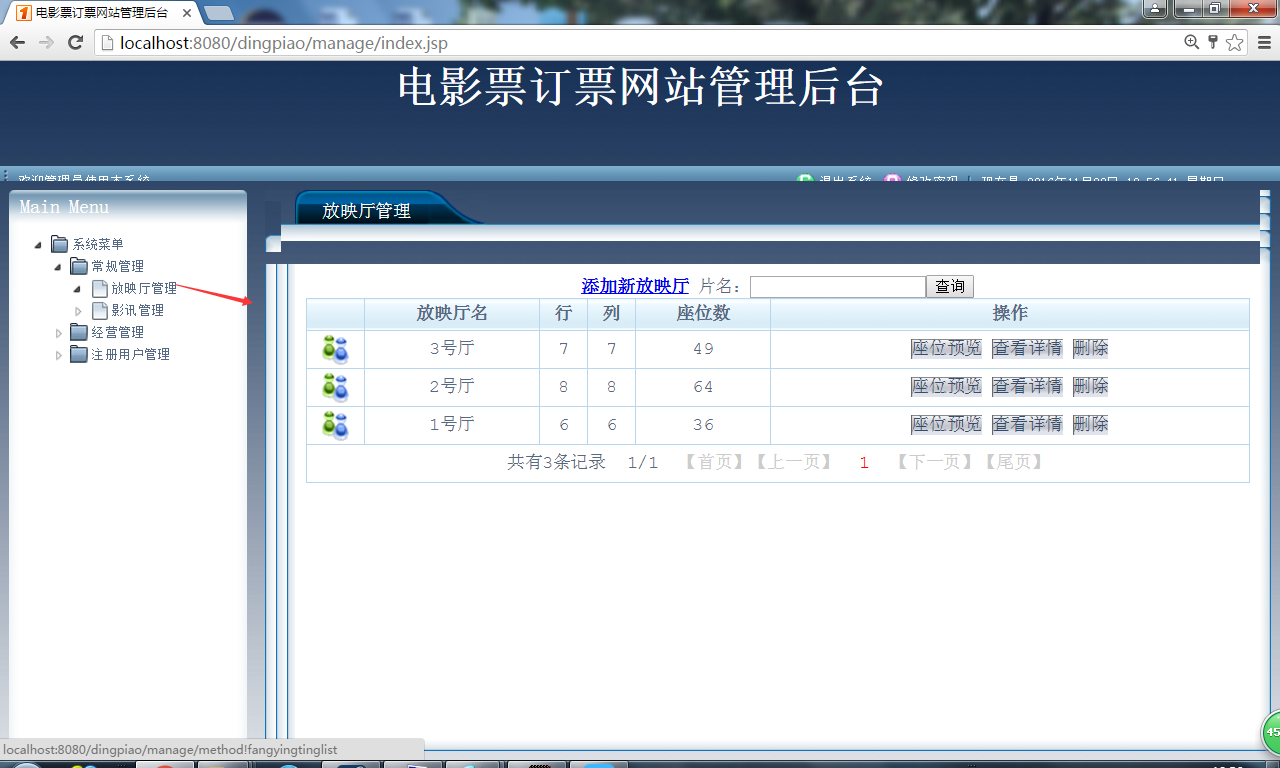Image resolution: width=1280 pixels, height=768 pixels.
Task: Click 删除 for 2号厅
Action: coord(1090,386)
